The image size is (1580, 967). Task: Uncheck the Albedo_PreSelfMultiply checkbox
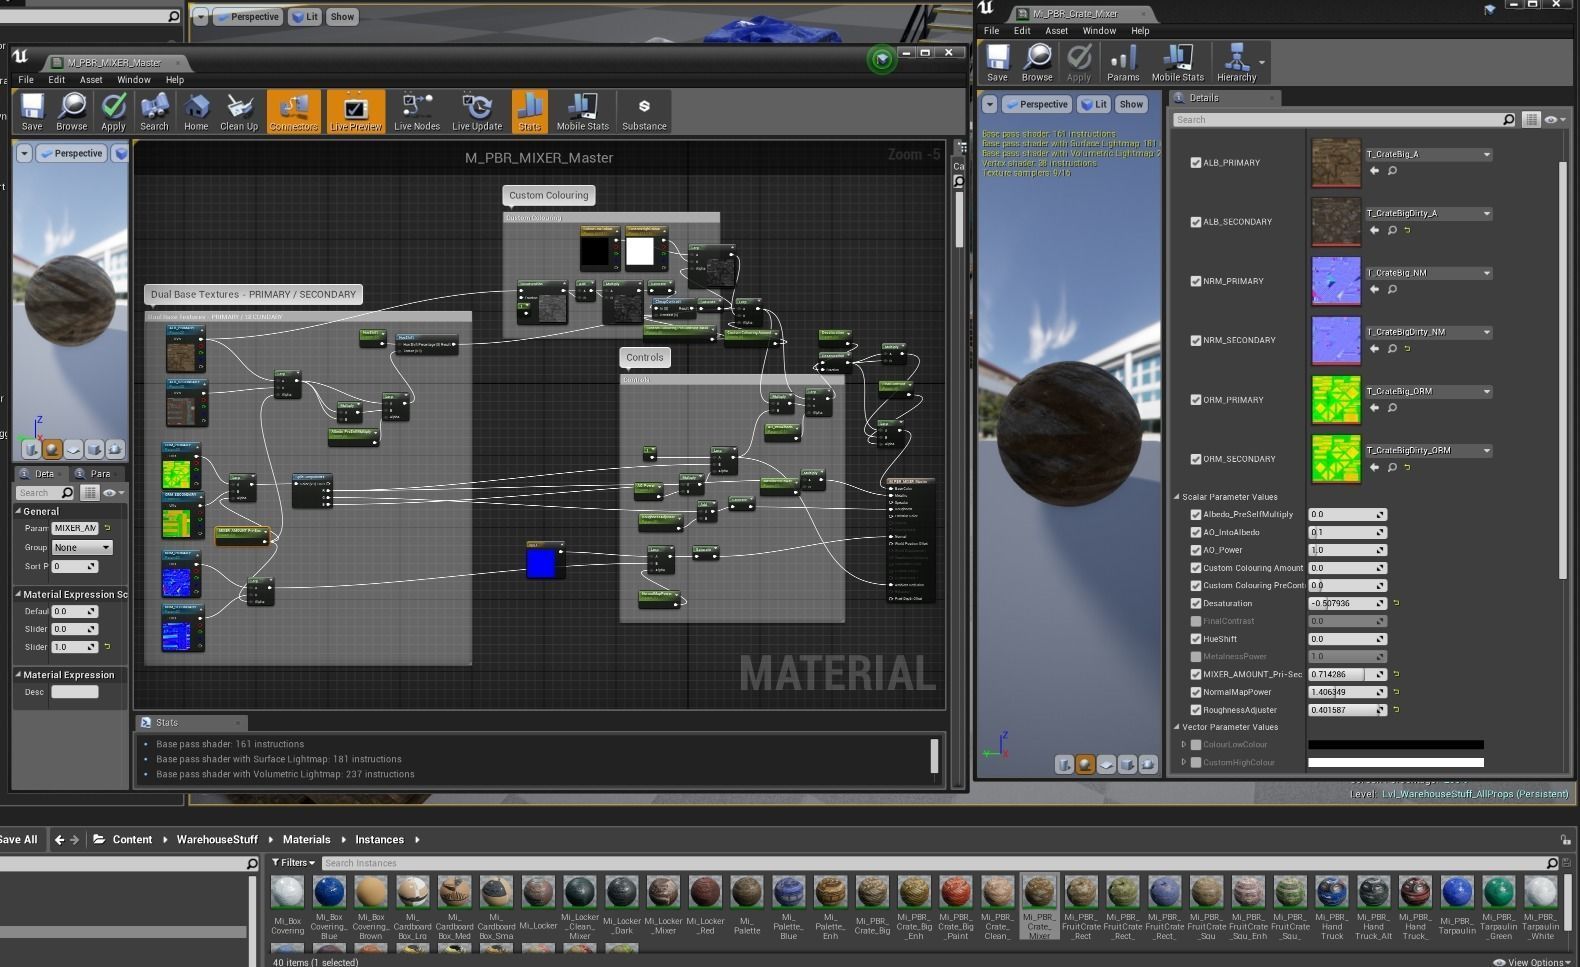tap(1196, 515)
